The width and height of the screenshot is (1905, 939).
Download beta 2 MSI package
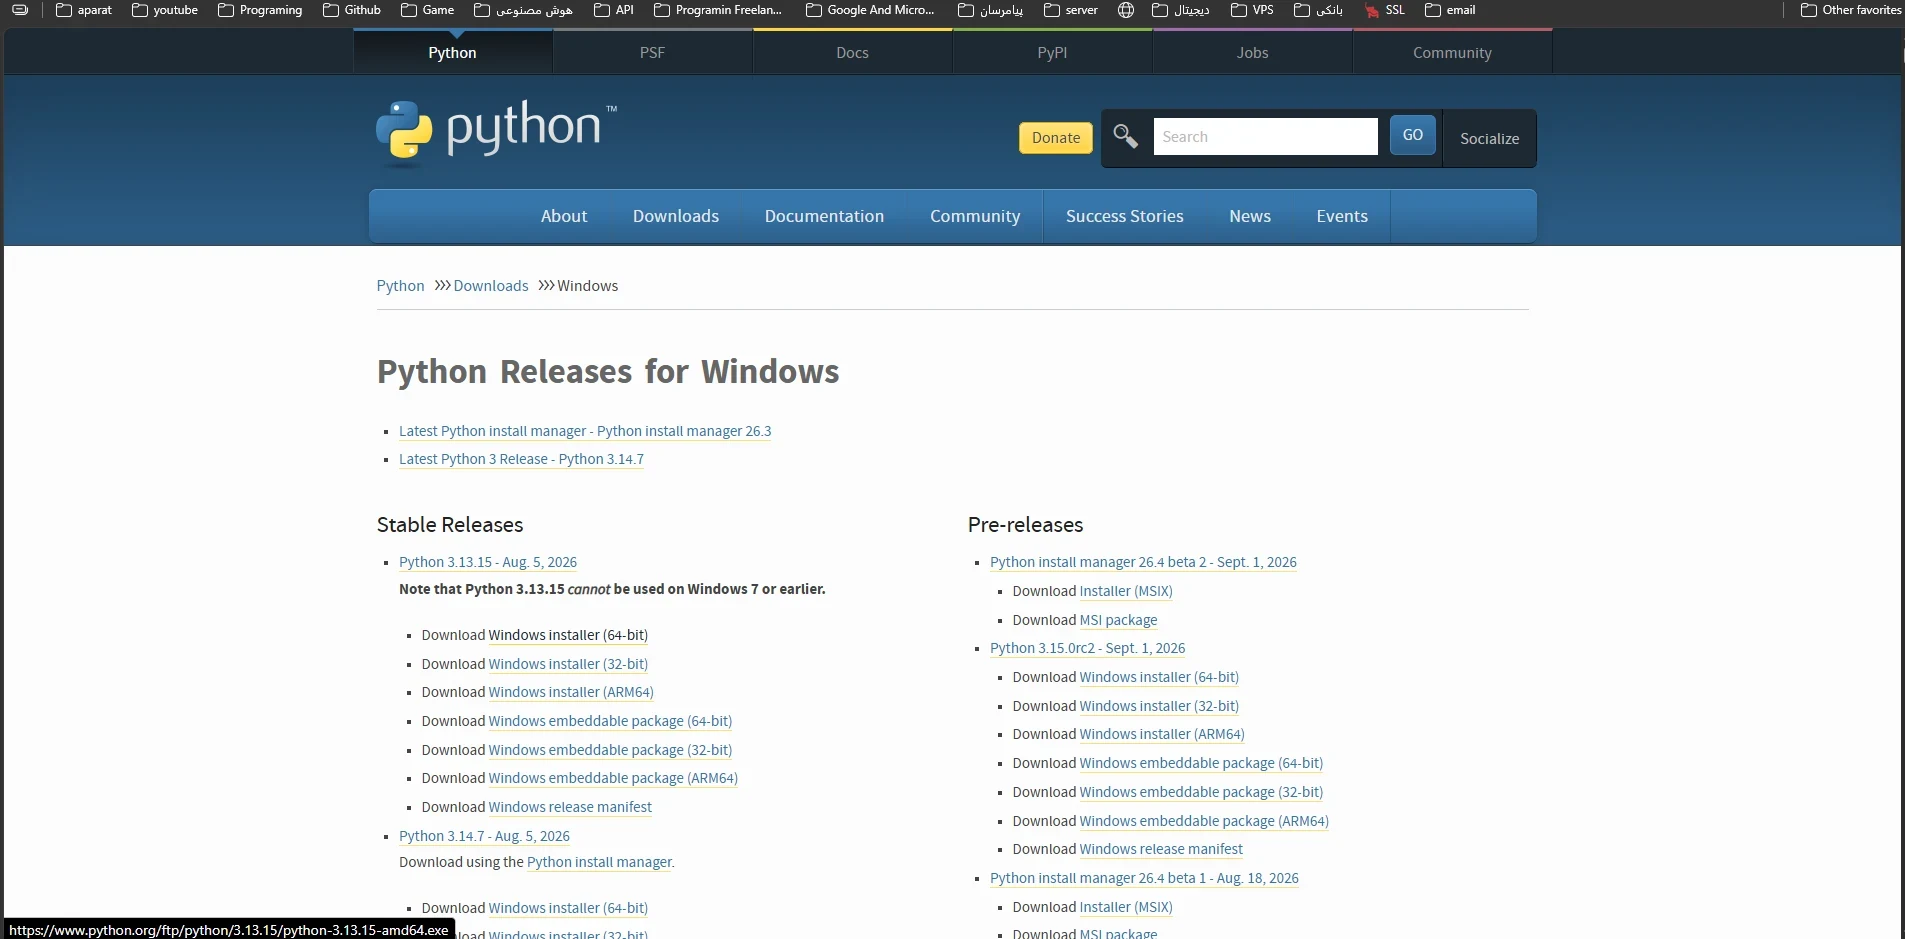pyautogui.click(x=1118, y=620)
